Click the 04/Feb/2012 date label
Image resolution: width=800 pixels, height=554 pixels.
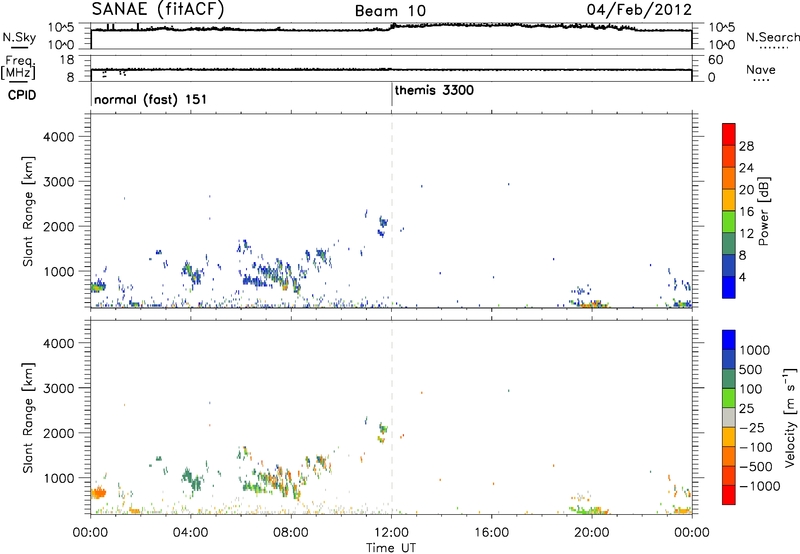click(x=639, y=10)
